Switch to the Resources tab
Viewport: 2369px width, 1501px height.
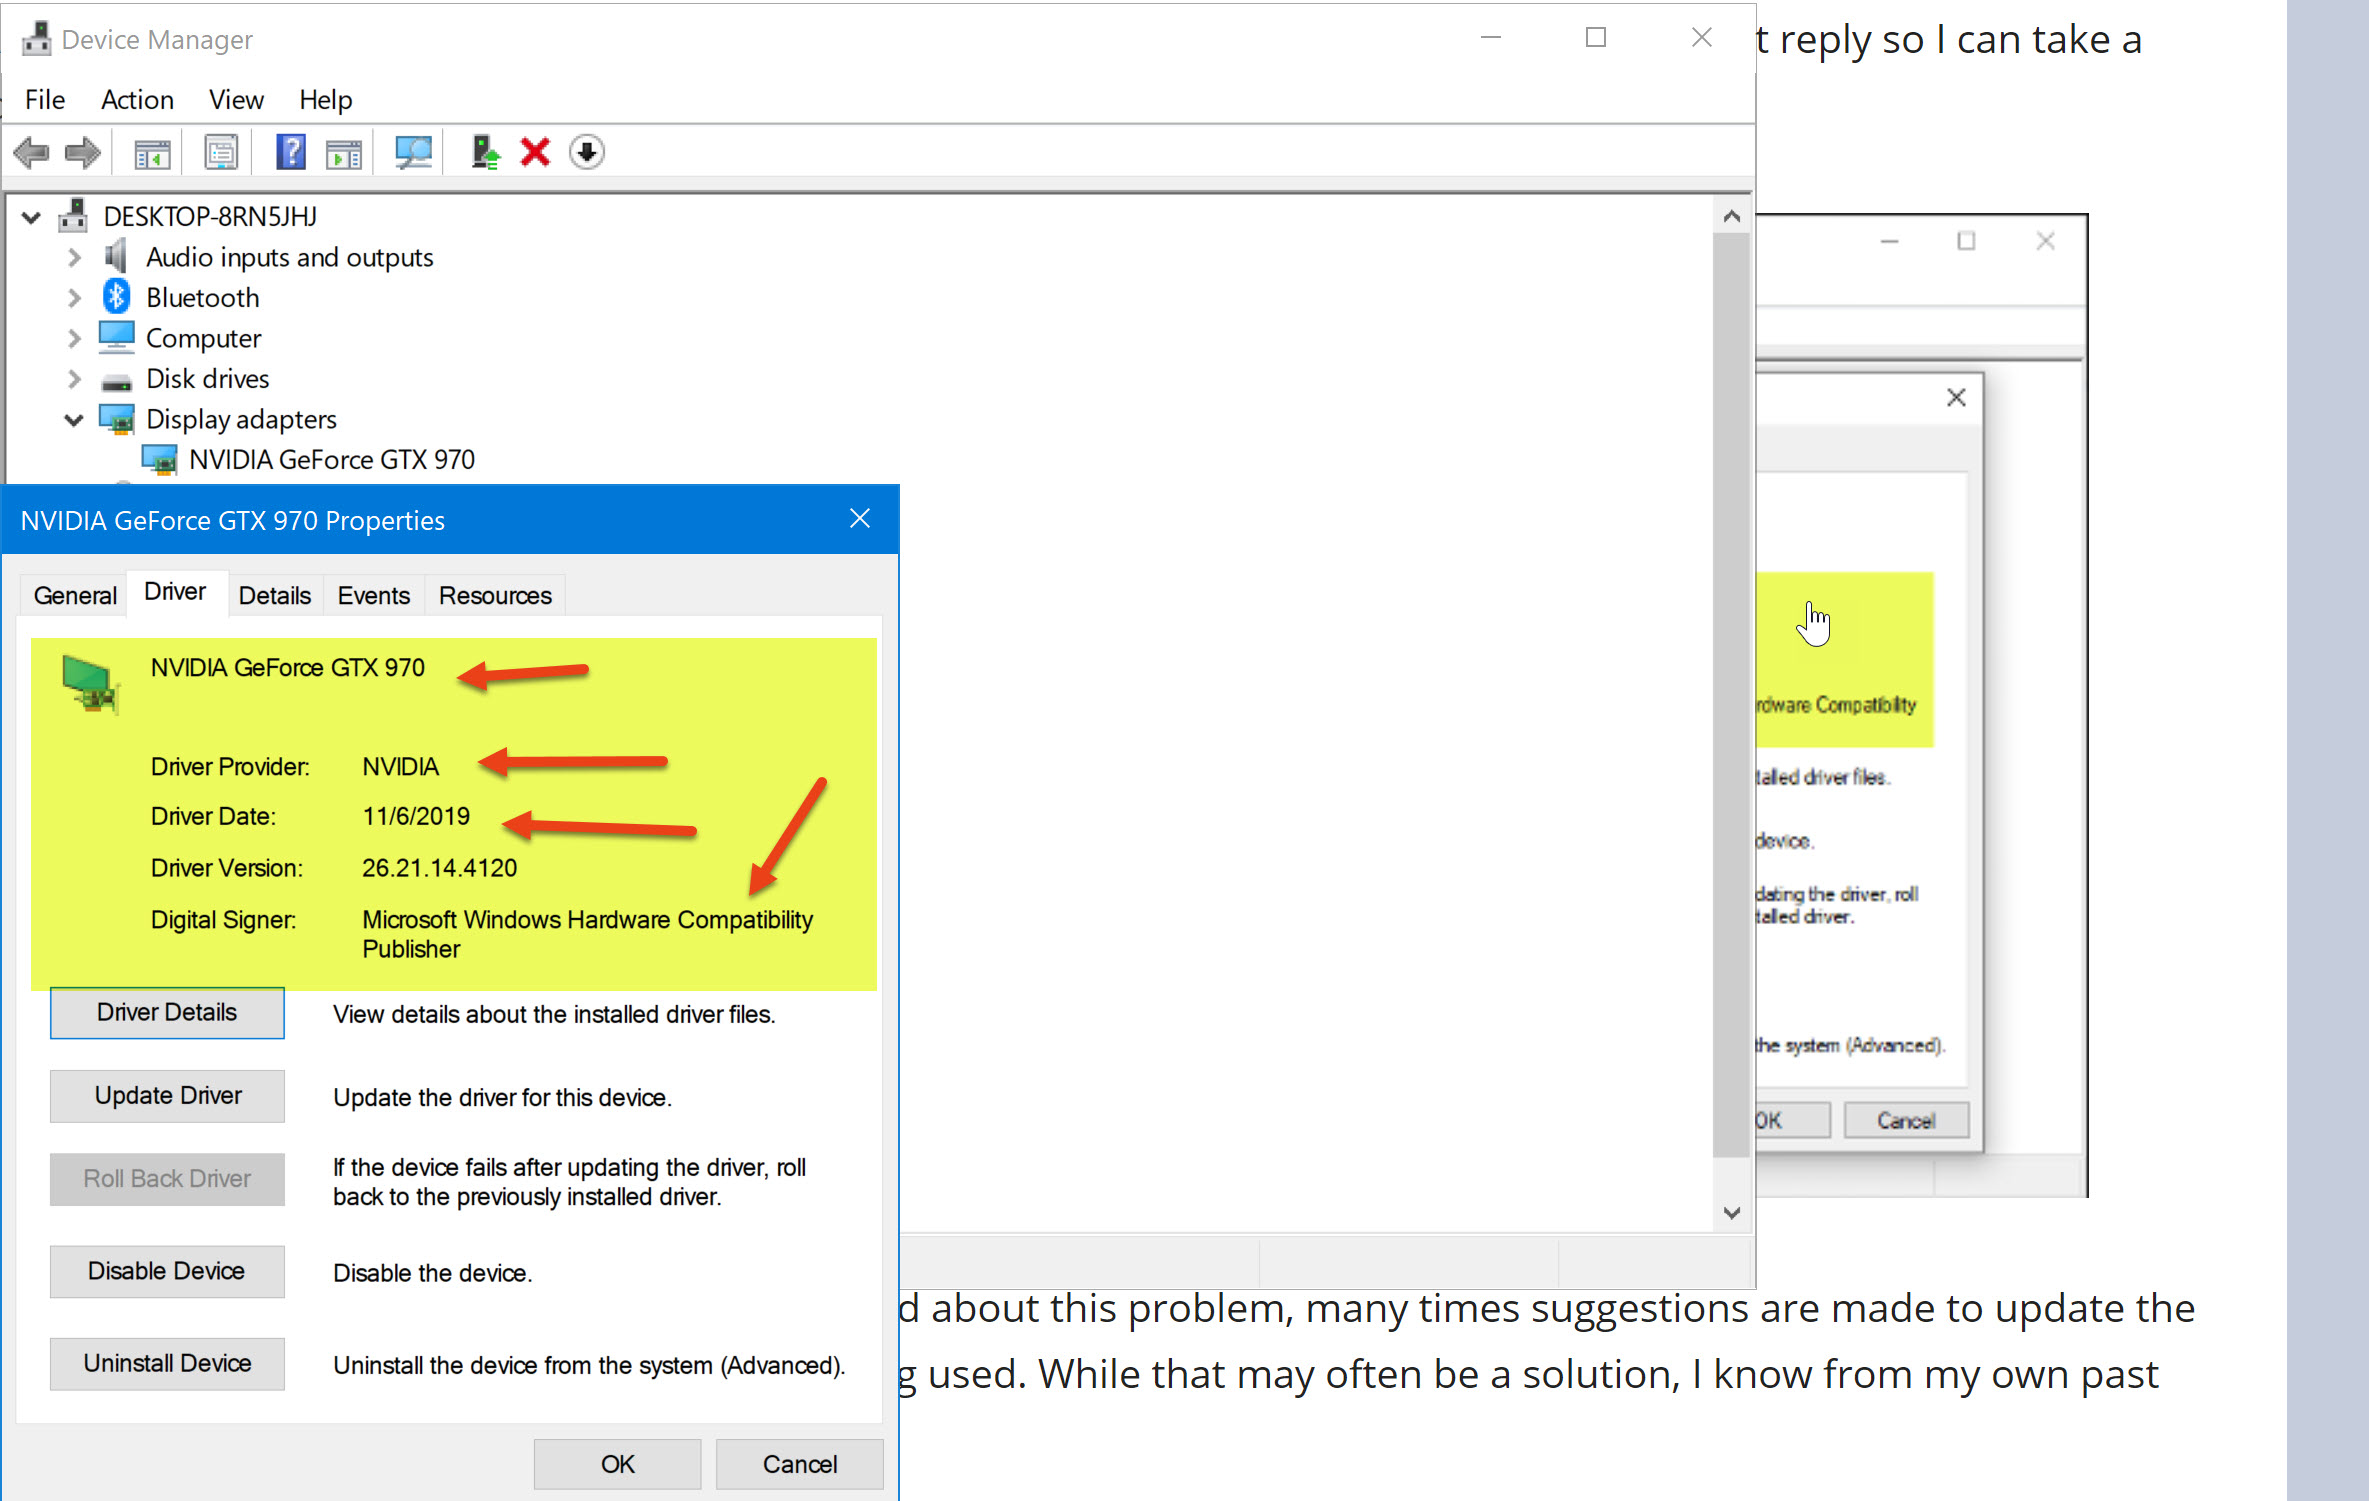(x=495, y=596)
